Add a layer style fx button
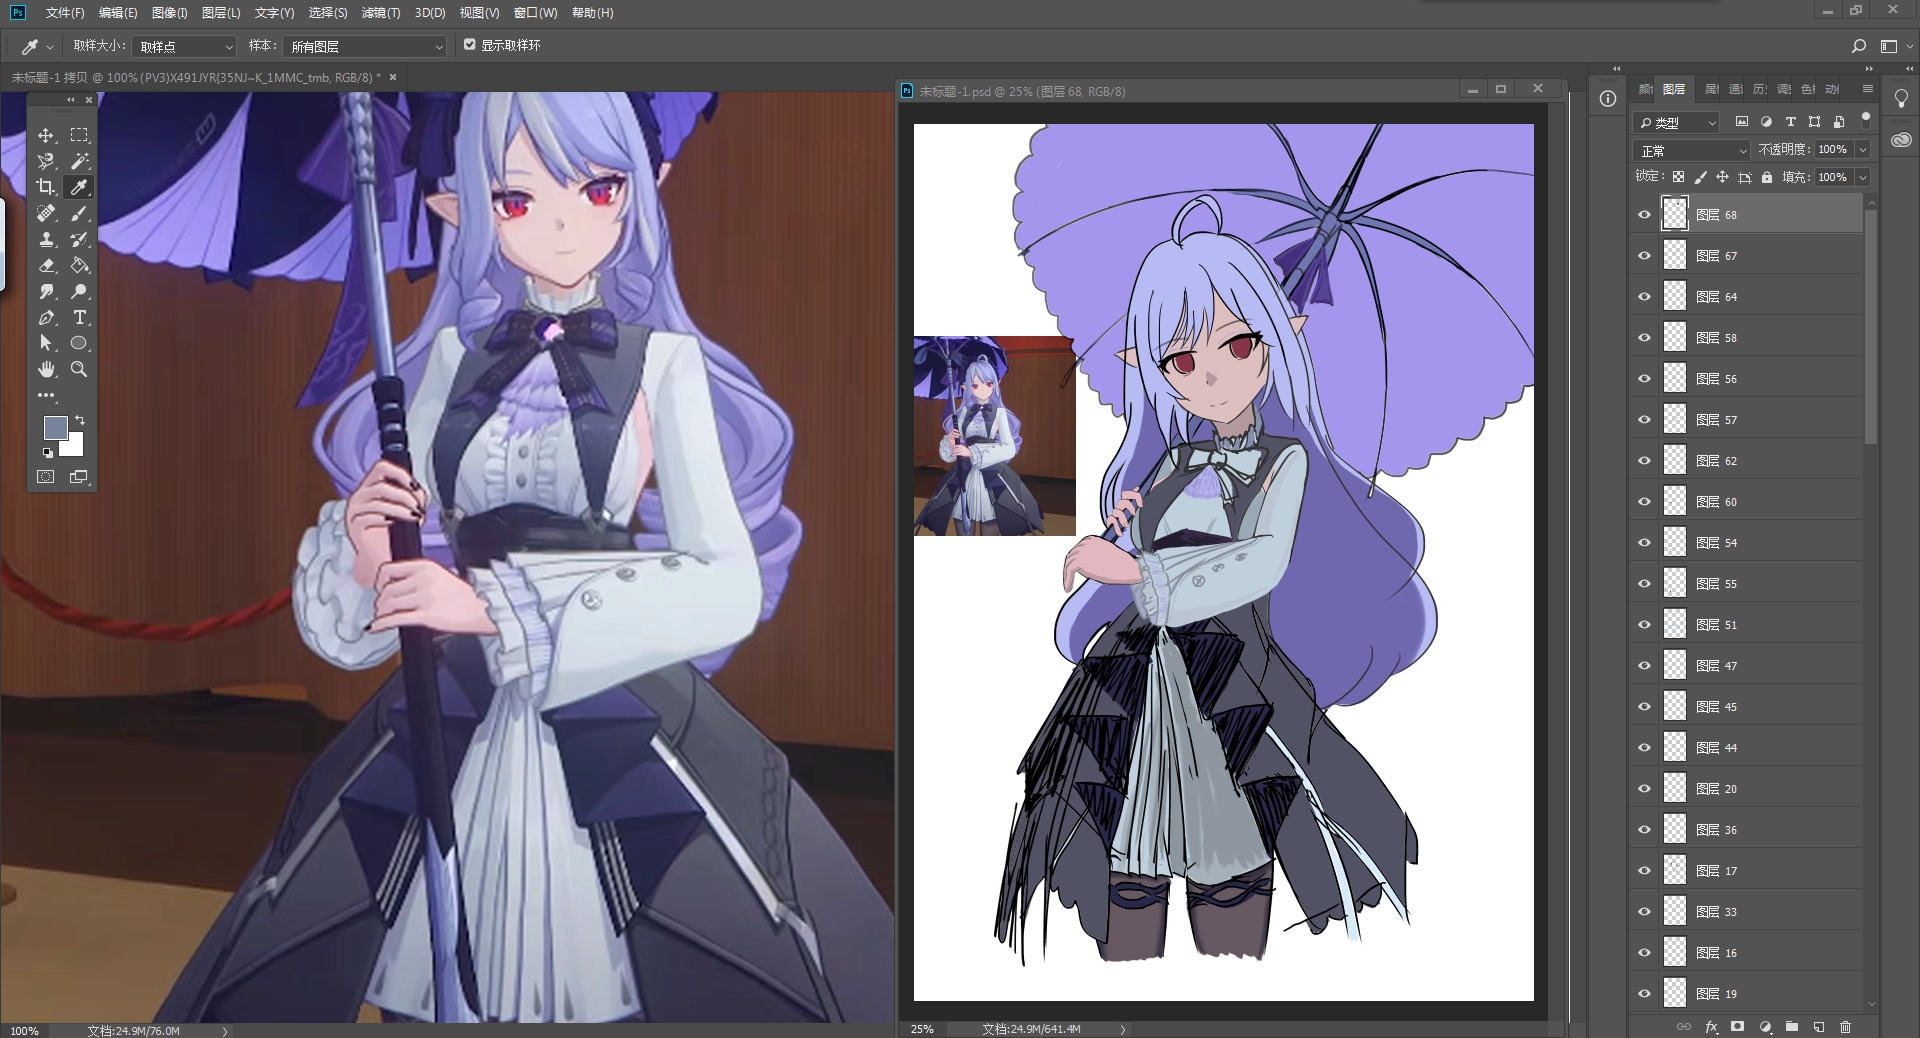 click(x=1711, y=1027)
